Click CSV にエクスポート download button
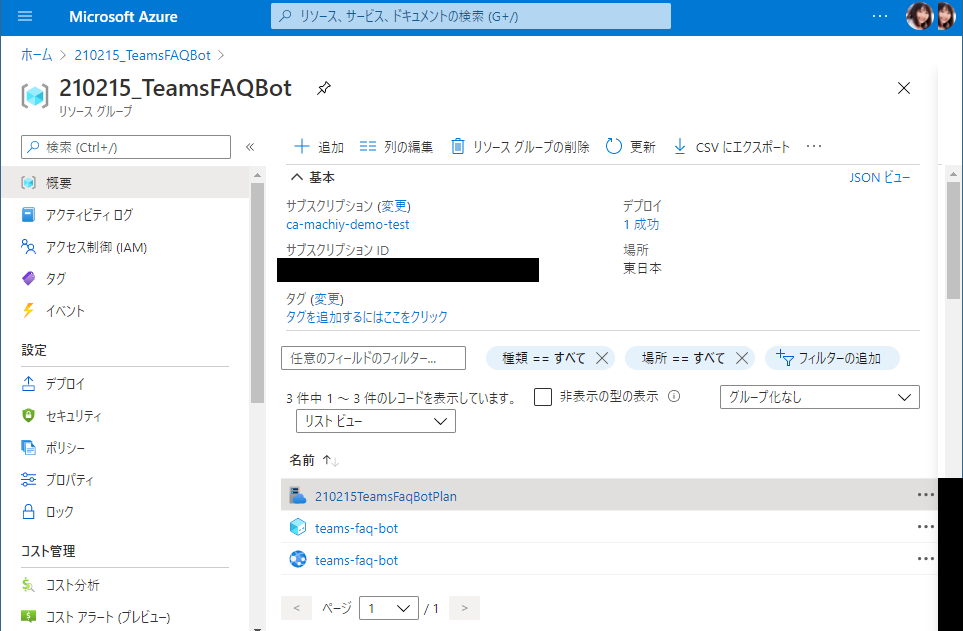 (x=732, y=146)
